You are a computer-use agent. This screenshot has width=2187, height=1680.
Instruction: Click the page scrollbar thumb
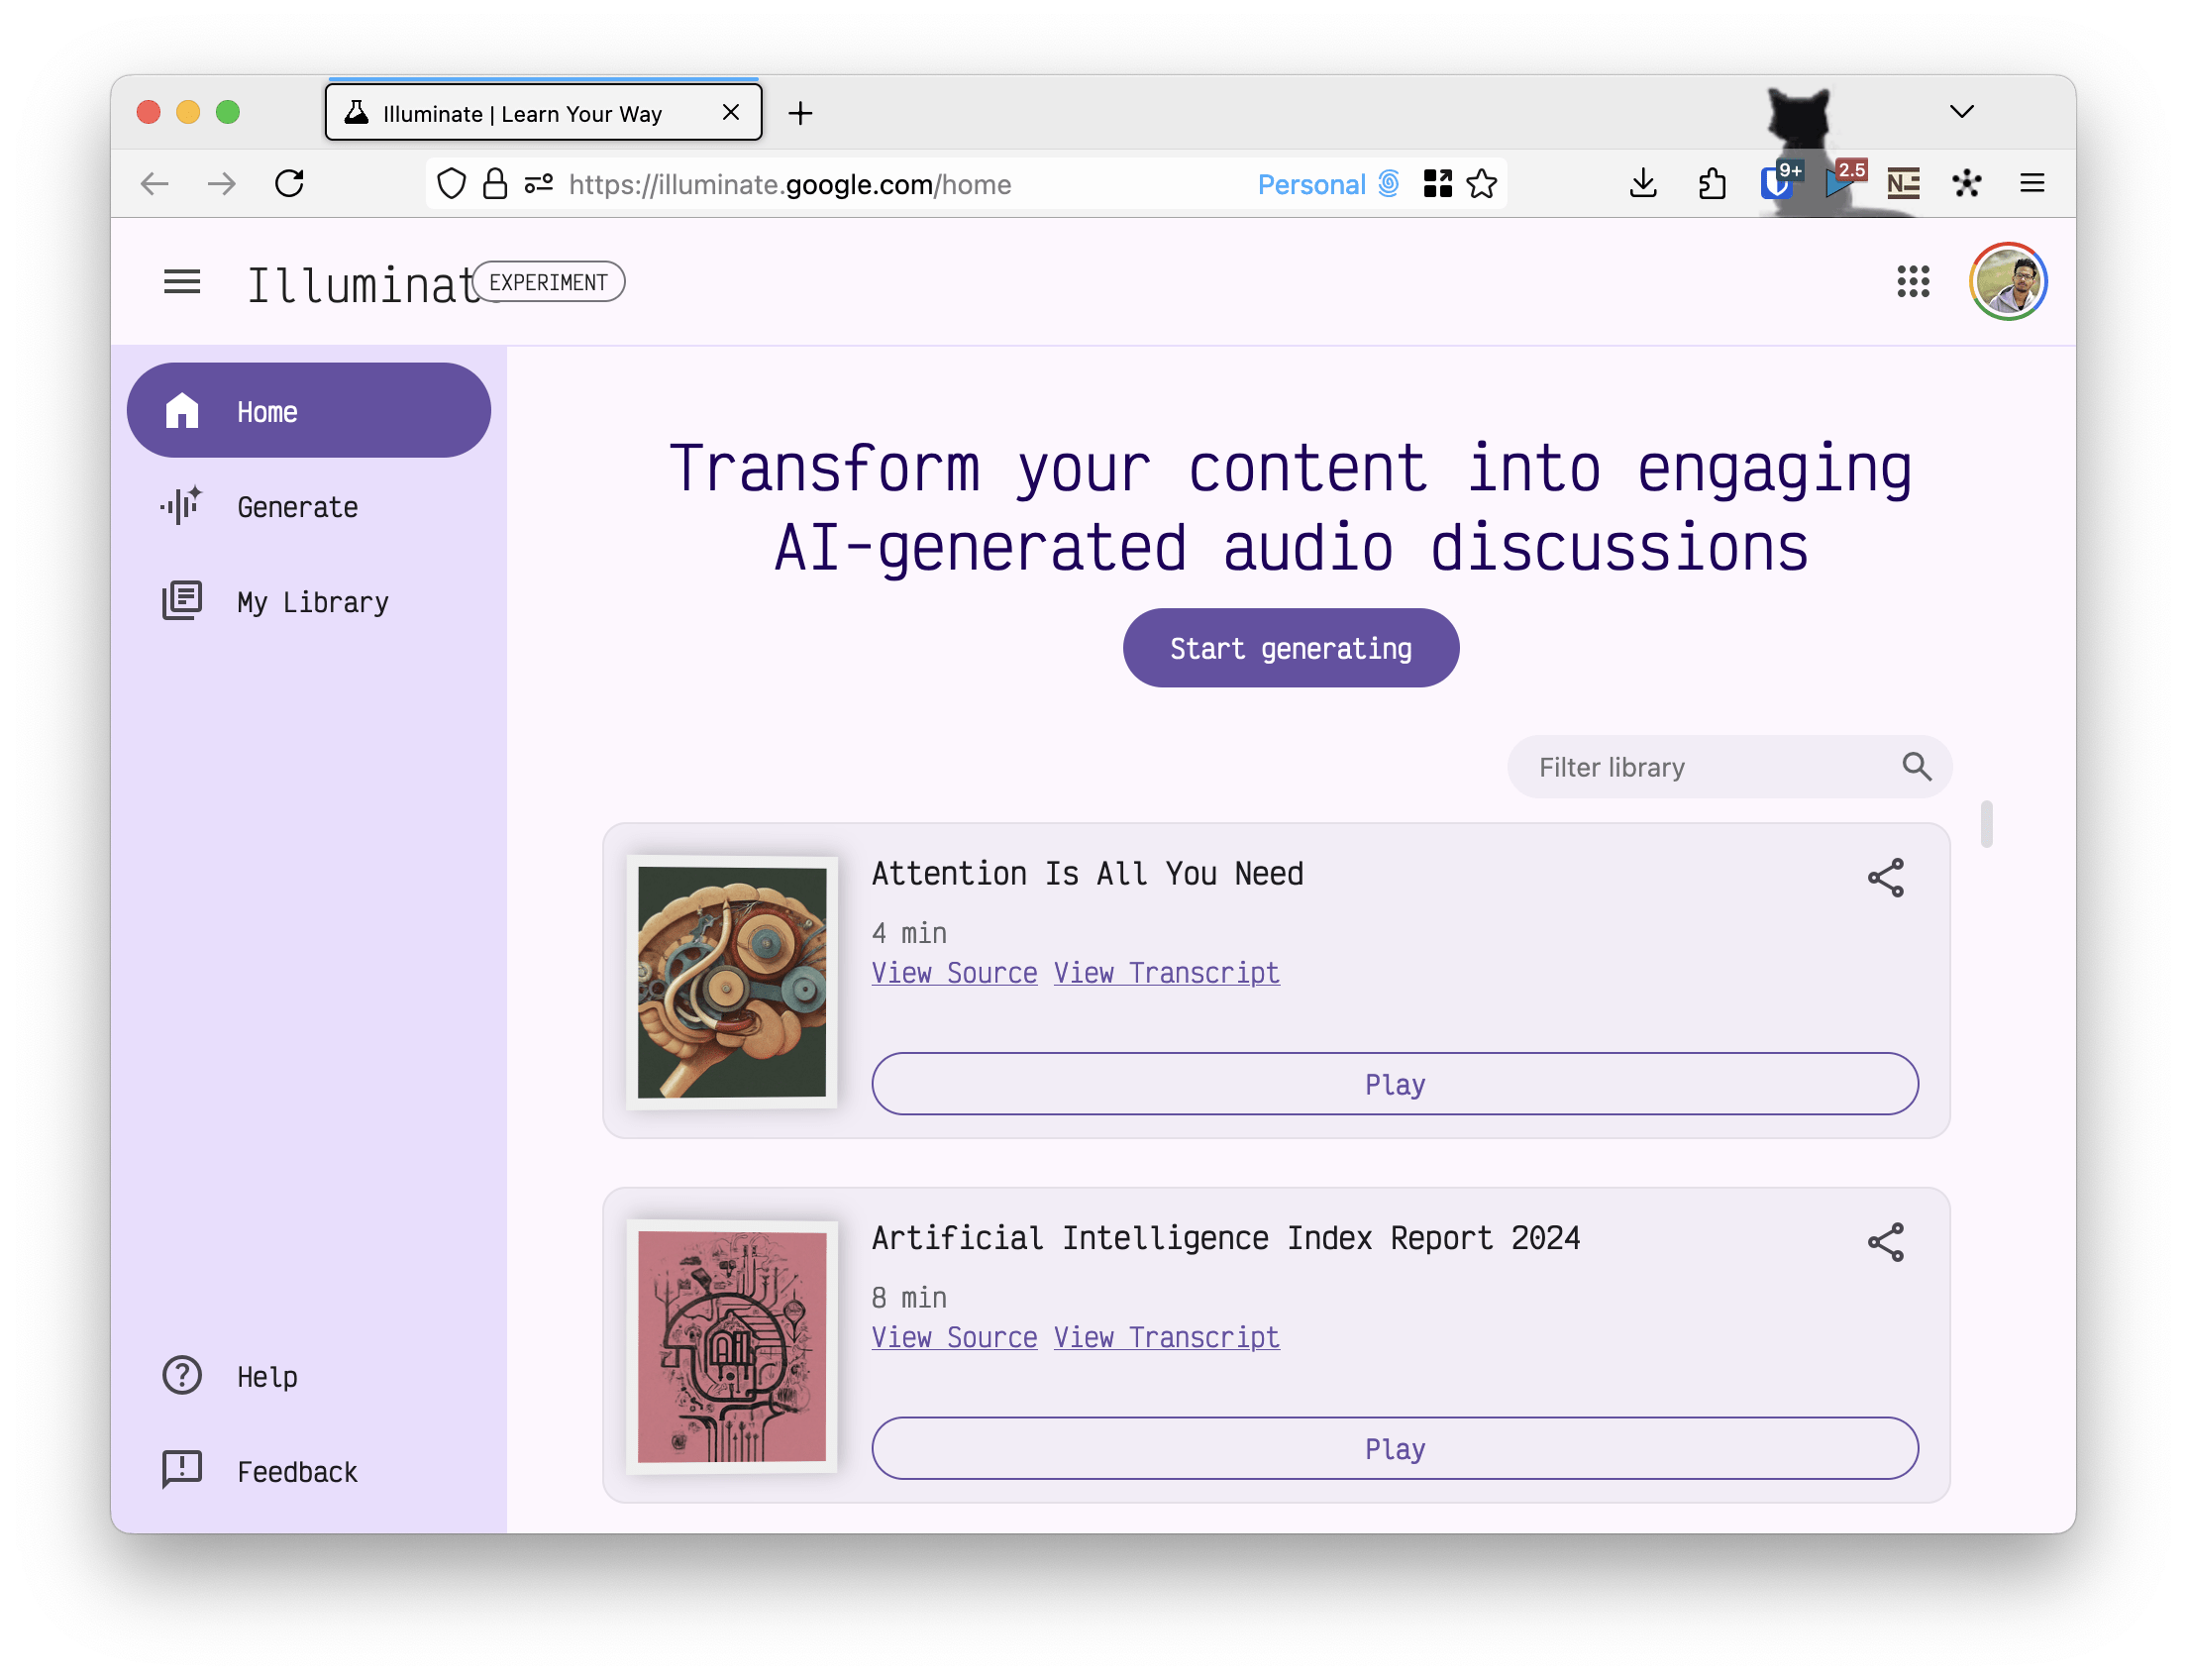(1985, 824)
